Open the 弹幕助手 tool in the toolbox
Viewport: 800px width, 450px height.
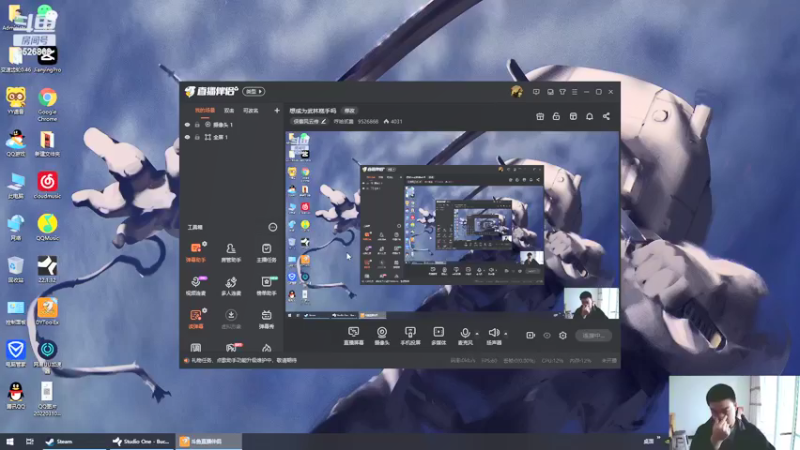point(195,253)
